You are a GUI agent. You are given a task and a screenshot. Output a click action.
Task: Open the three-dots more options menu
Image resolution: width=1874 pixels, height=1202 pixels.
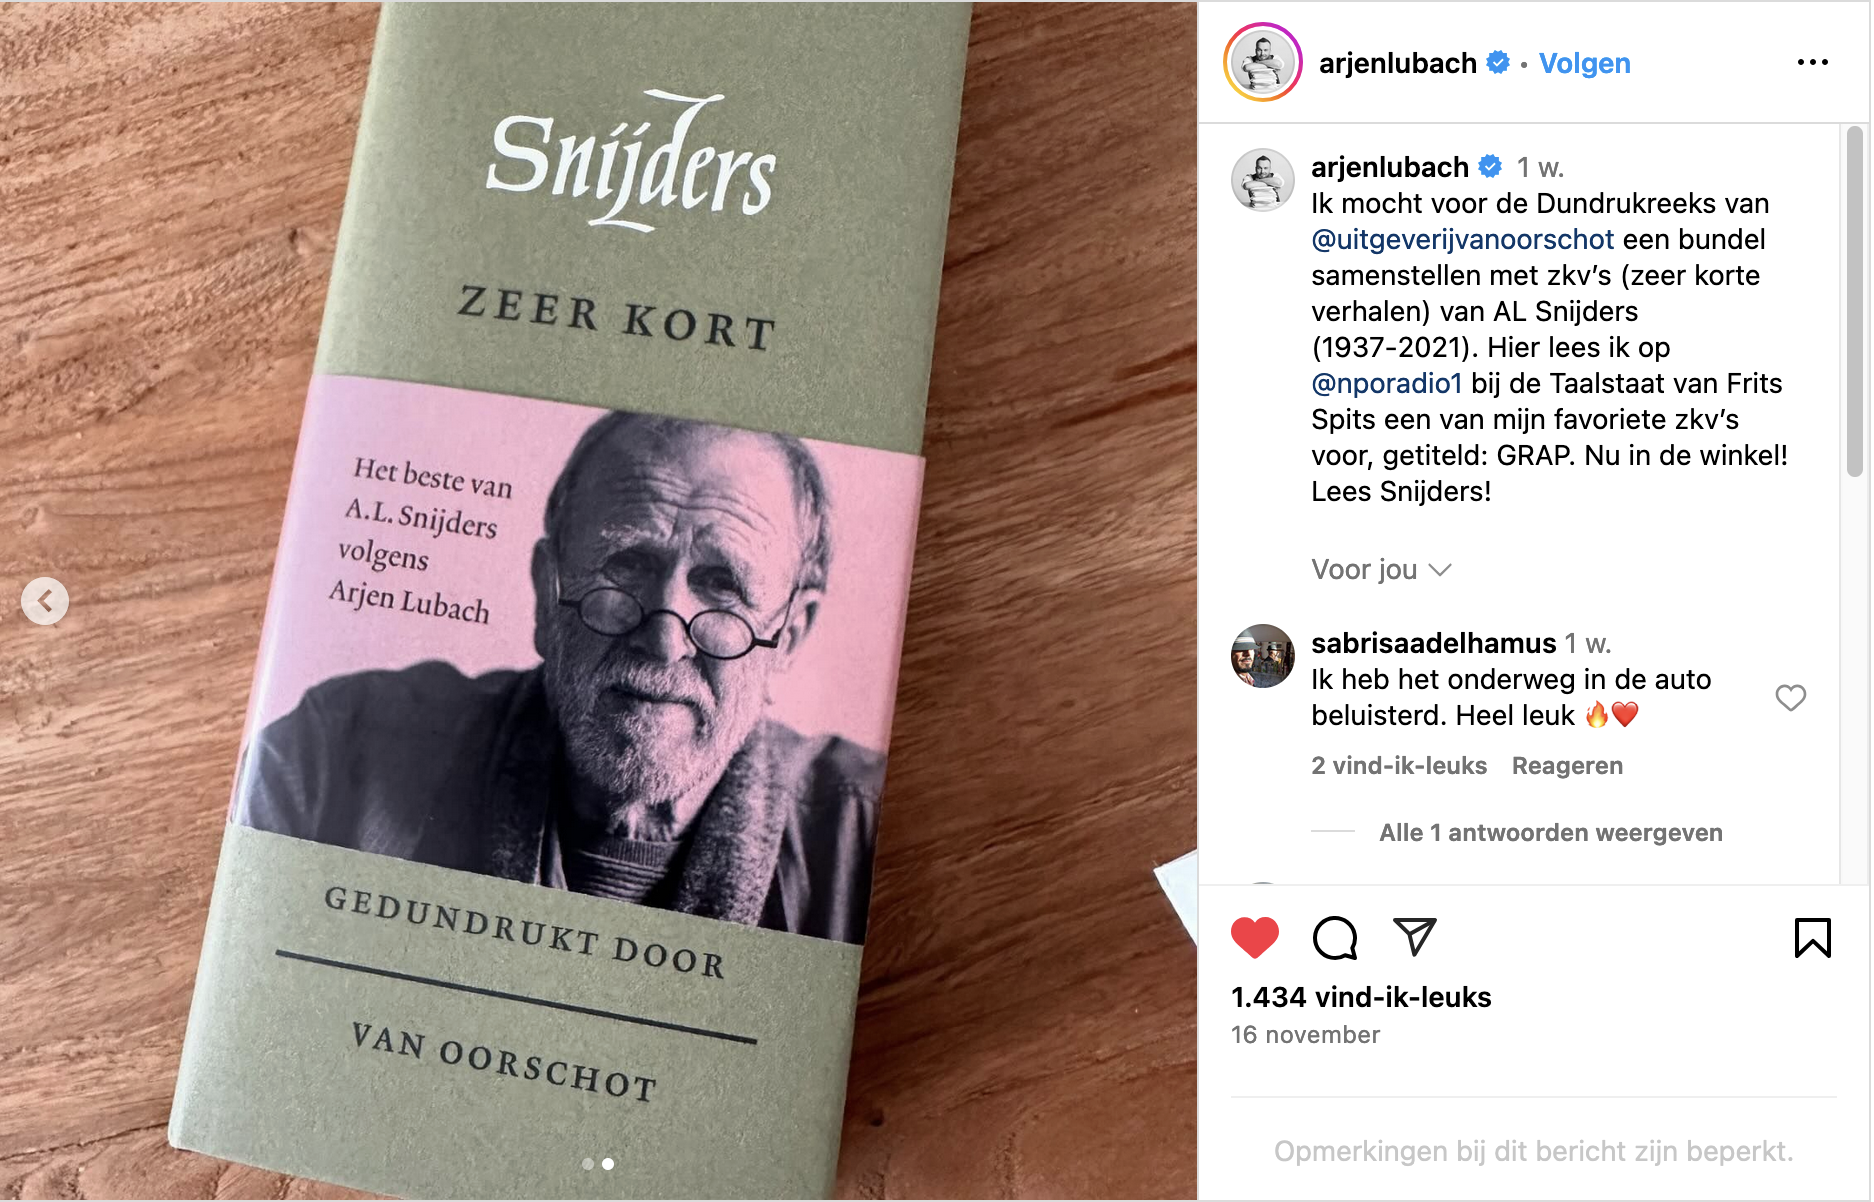tap(1812, 62)
